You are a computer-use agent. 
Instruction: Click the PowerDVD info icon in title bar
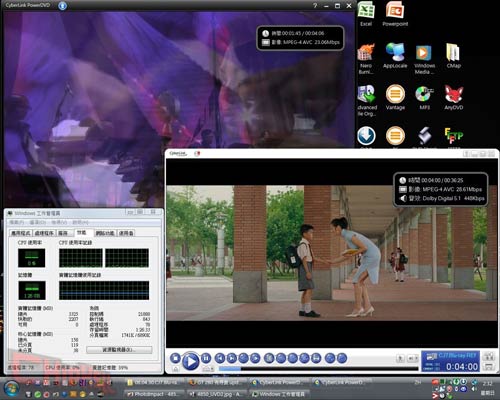62,6
